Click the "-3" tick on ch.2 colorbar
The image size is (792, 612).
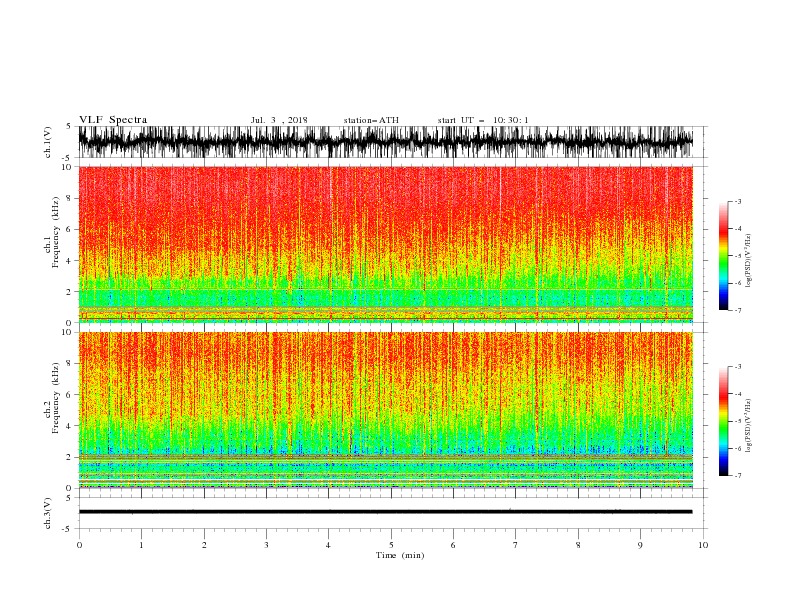(737, 367)
